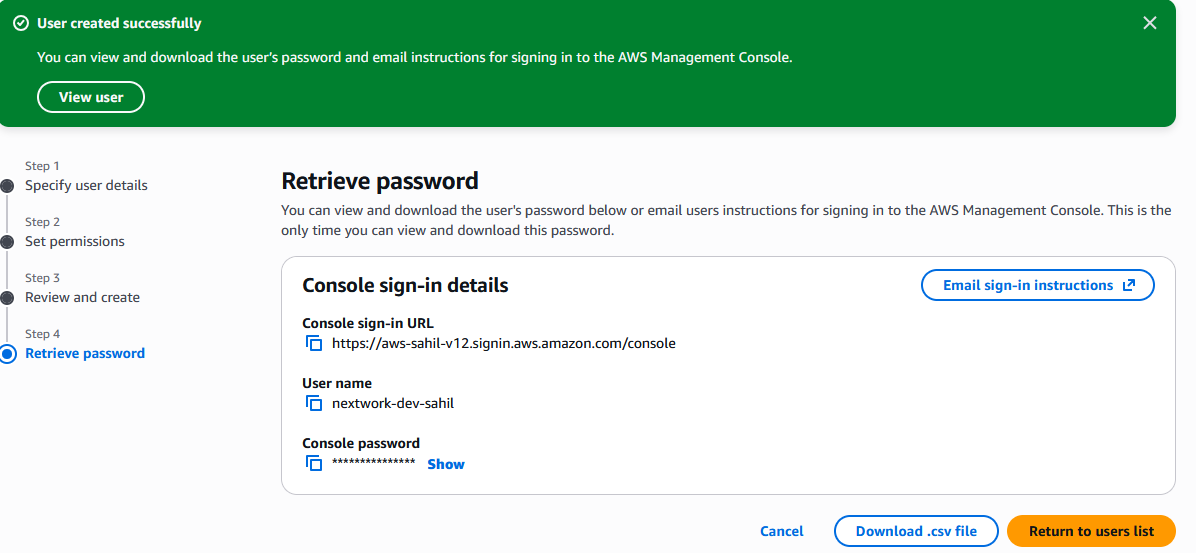Click external link icon on email button
This screenshot has width=1196, height=553.
[x=1129, y=285]
